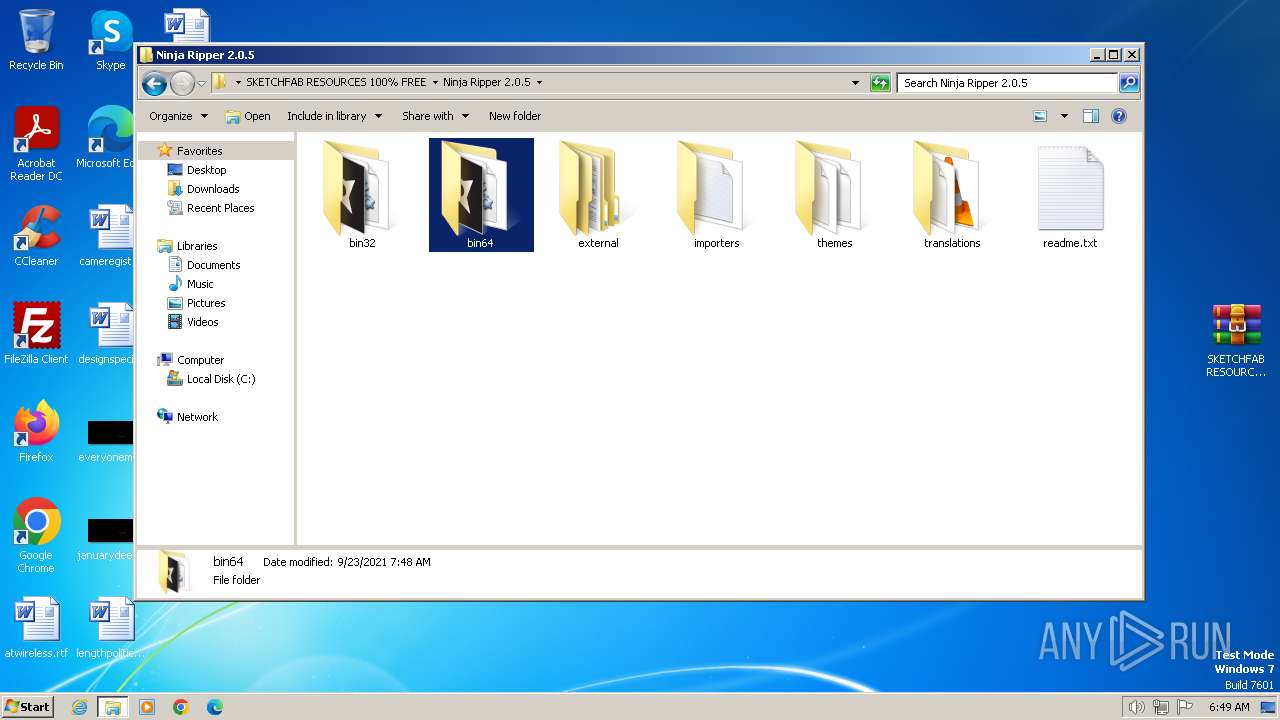
Task: Select atwireless.rtf desktop document
Action: click(36, 628)
